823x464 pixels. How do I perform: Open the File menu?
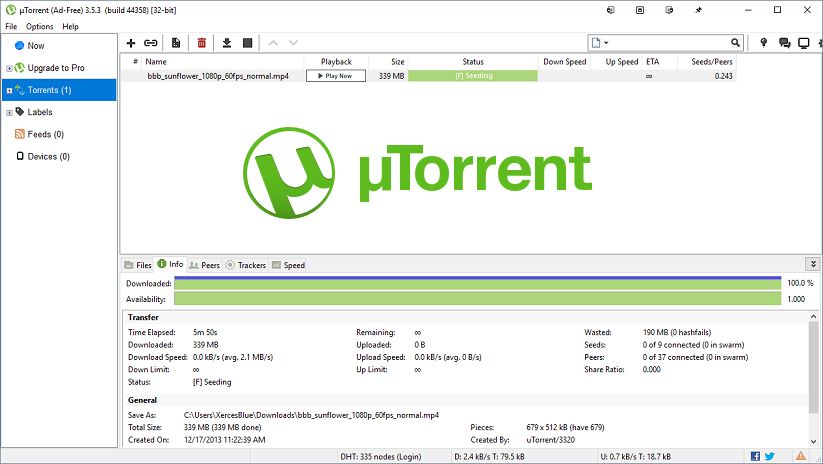click(x=11, y=26)
